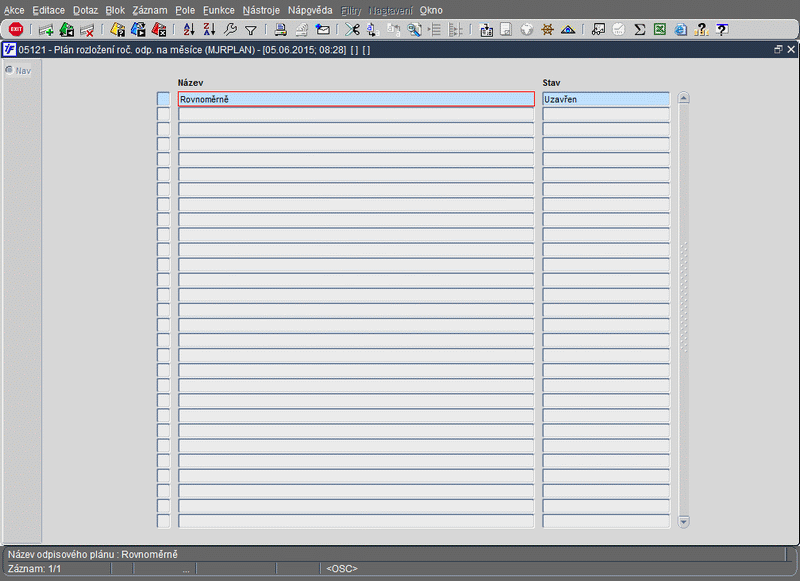Click the triangle ruler icon

pyautogui.click(x=568, y=30)
